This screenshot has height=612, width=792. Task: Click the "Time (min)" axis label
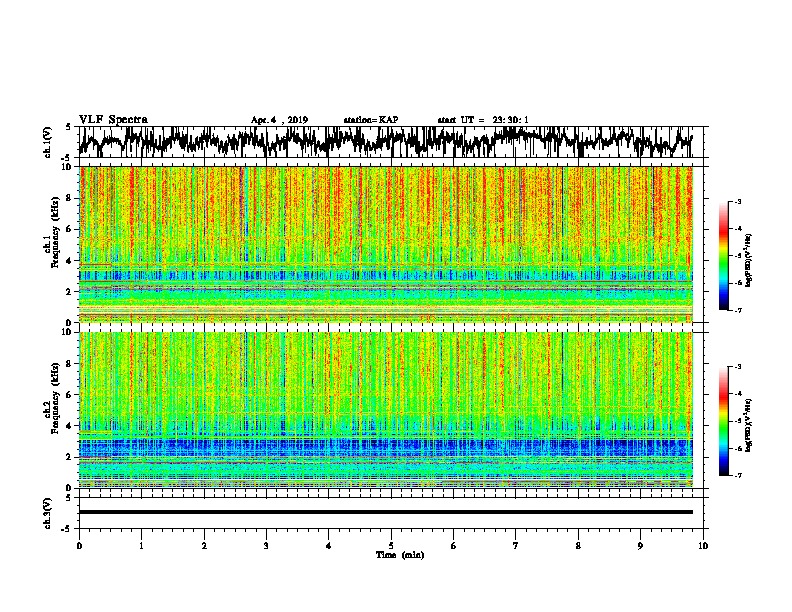[x=400, y=555]
